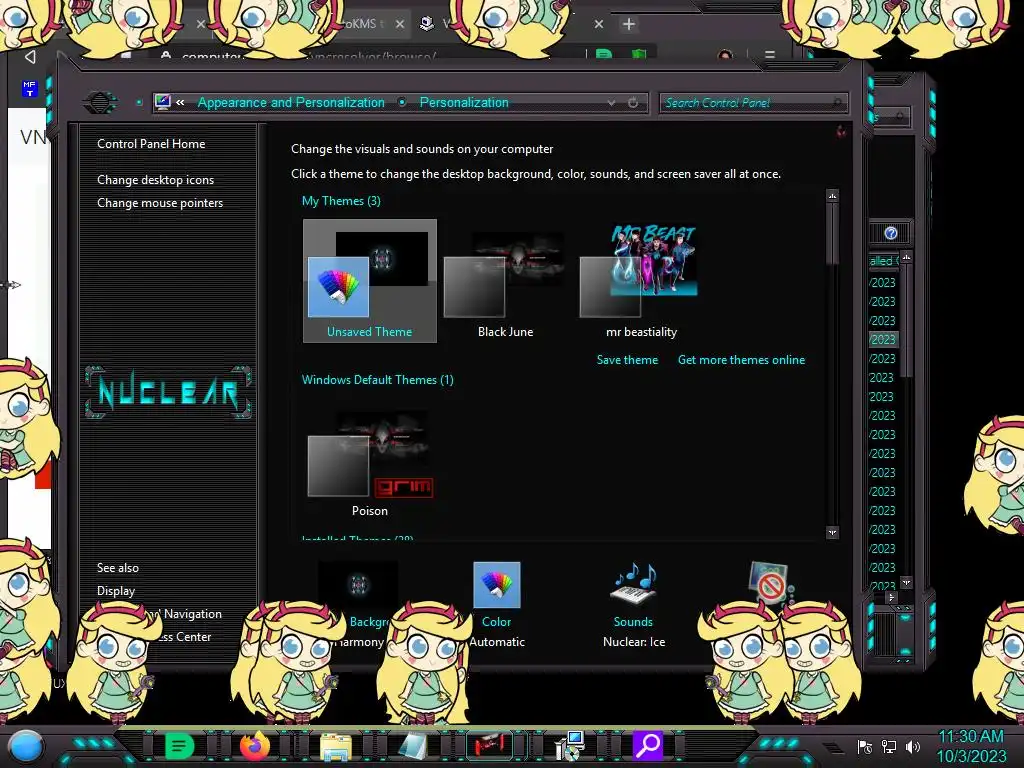Expand the double-chevron breadcrumb overflow
The height and width of the screenshot is (768, 1024).
[x=180, y=103]
